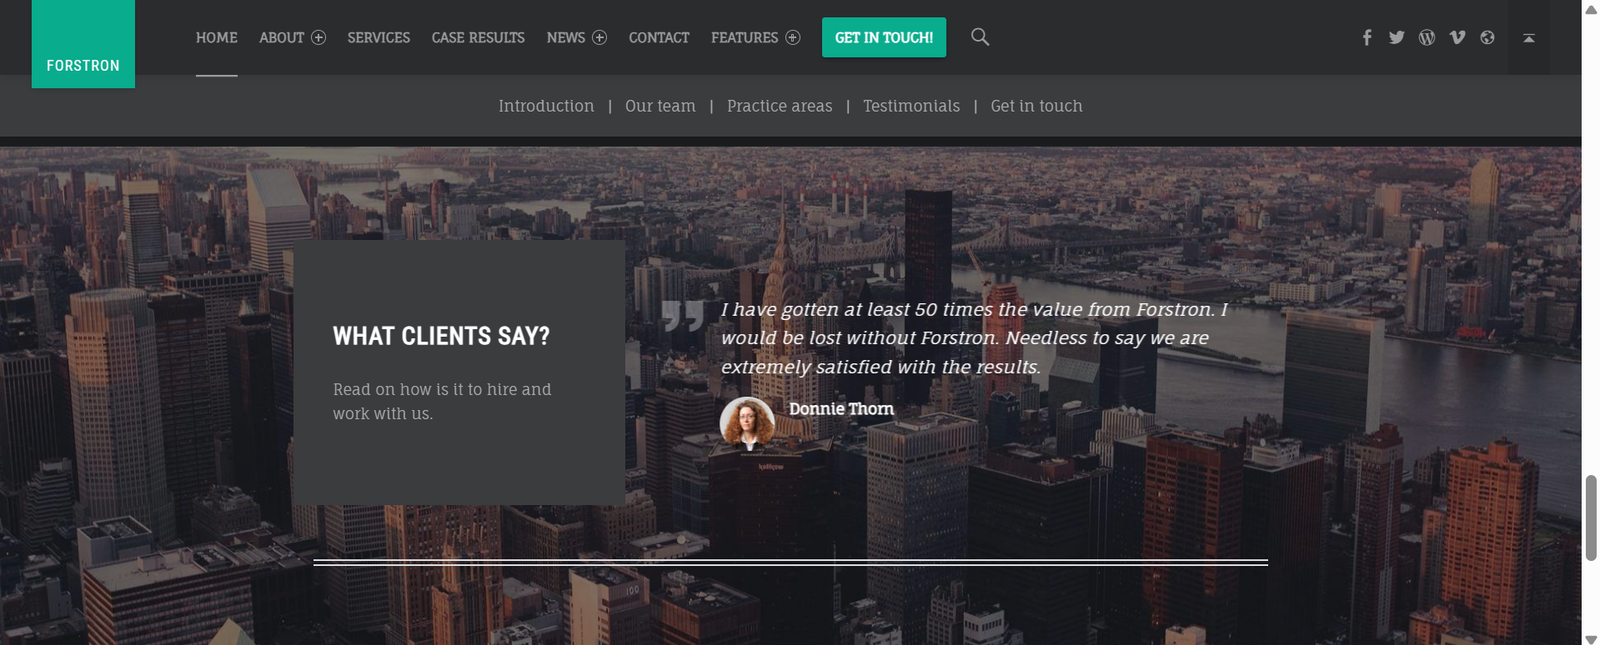Jump to the Our team section link

[x=660, y=106]
